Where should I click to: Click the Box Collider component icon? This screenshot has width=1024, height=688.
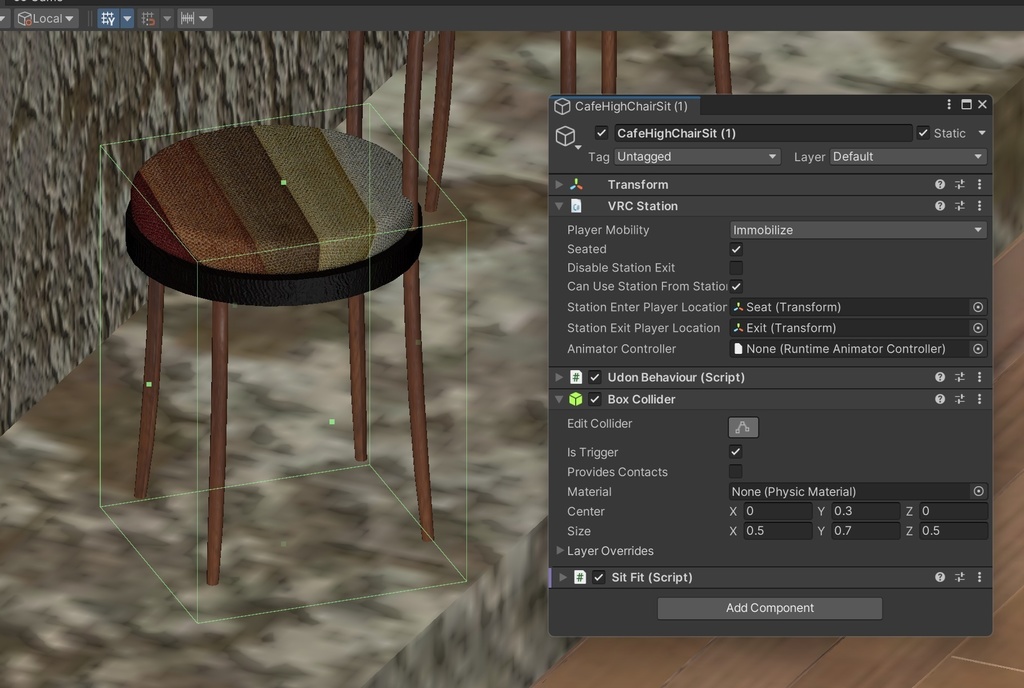pyautogui.click(x=576, y=398)
